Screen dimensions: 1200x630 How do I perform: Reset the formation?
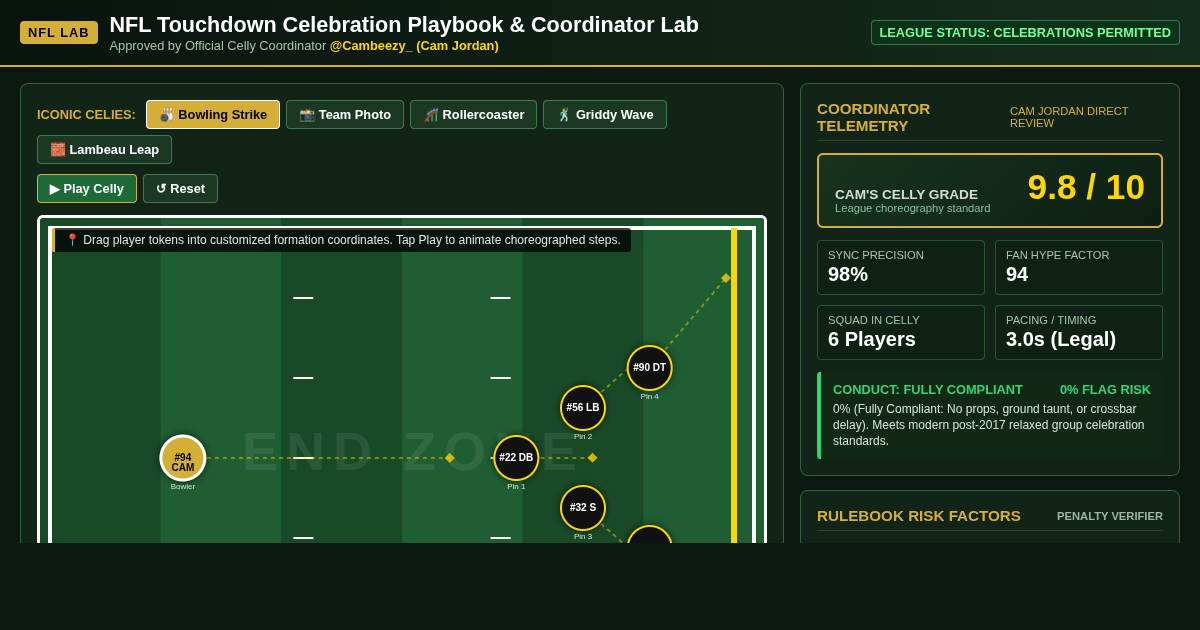point(180,188)
